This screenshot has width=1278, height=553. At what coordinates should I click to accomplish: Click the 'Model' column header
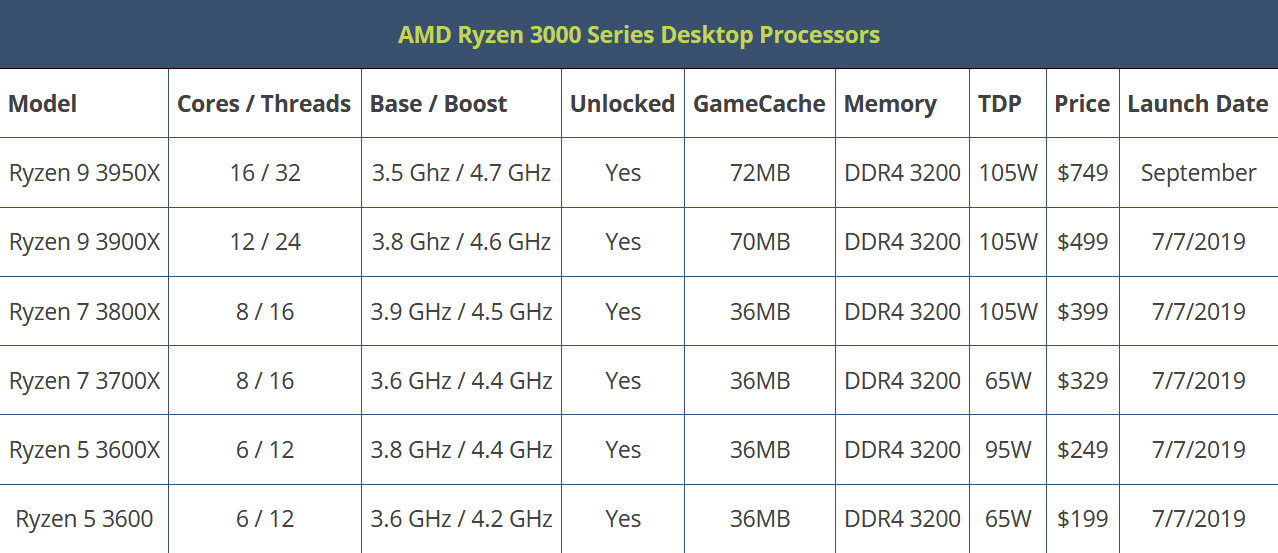[42, 104]
